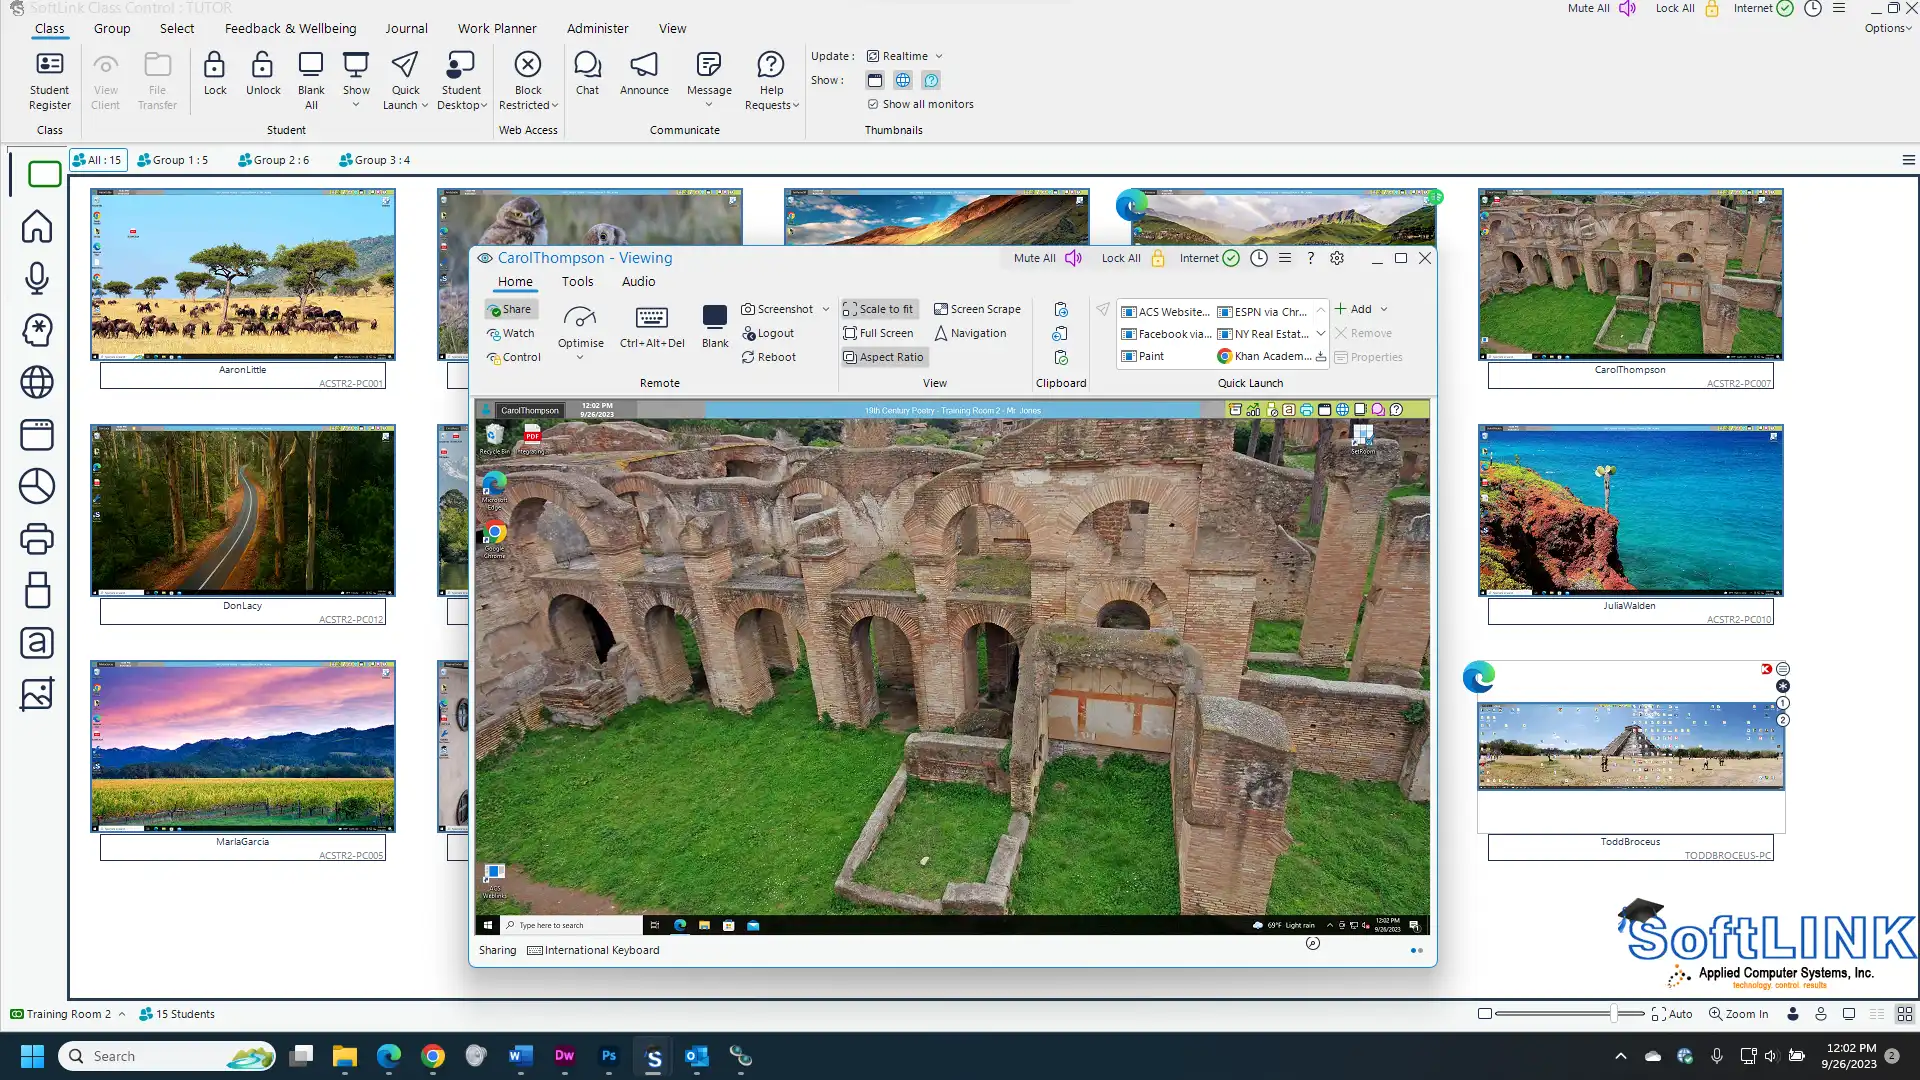Click Add in Quick Launch section
The image size is (1920, 1080).
[1354, 309]
